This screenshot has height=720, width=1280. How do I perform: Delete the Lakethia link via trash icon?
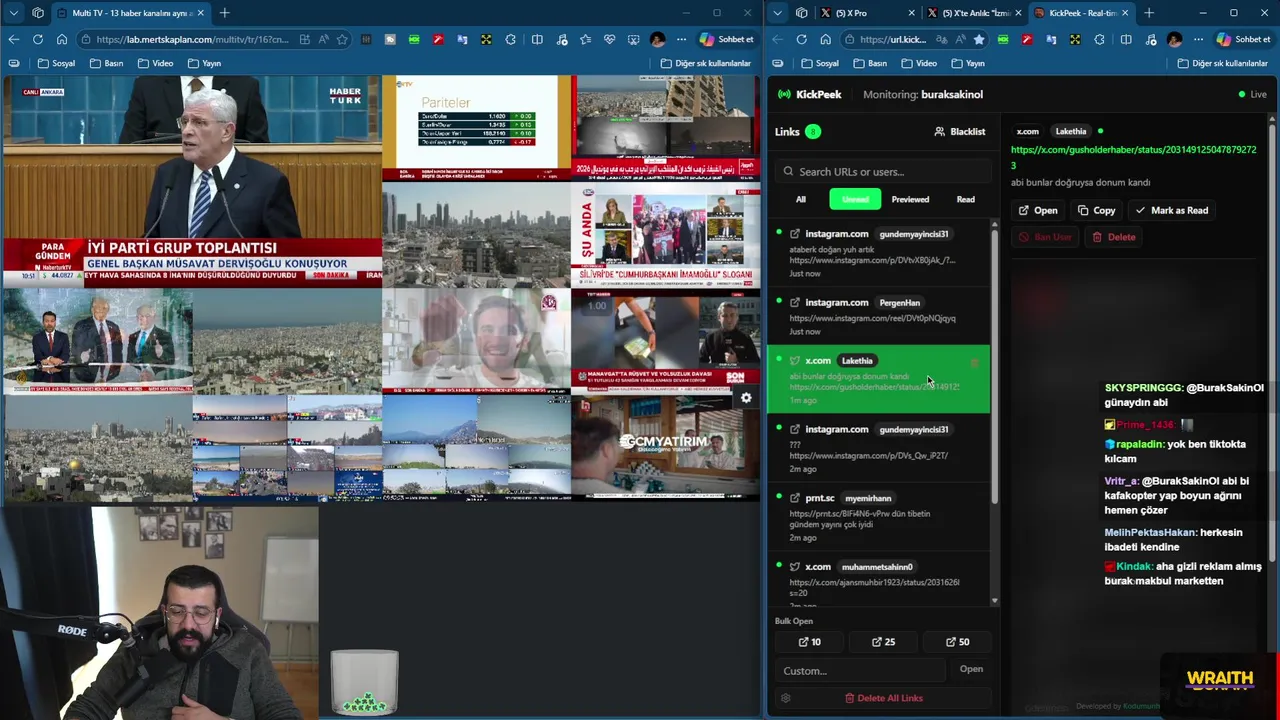pyautogui.click(x=974, y=363)
